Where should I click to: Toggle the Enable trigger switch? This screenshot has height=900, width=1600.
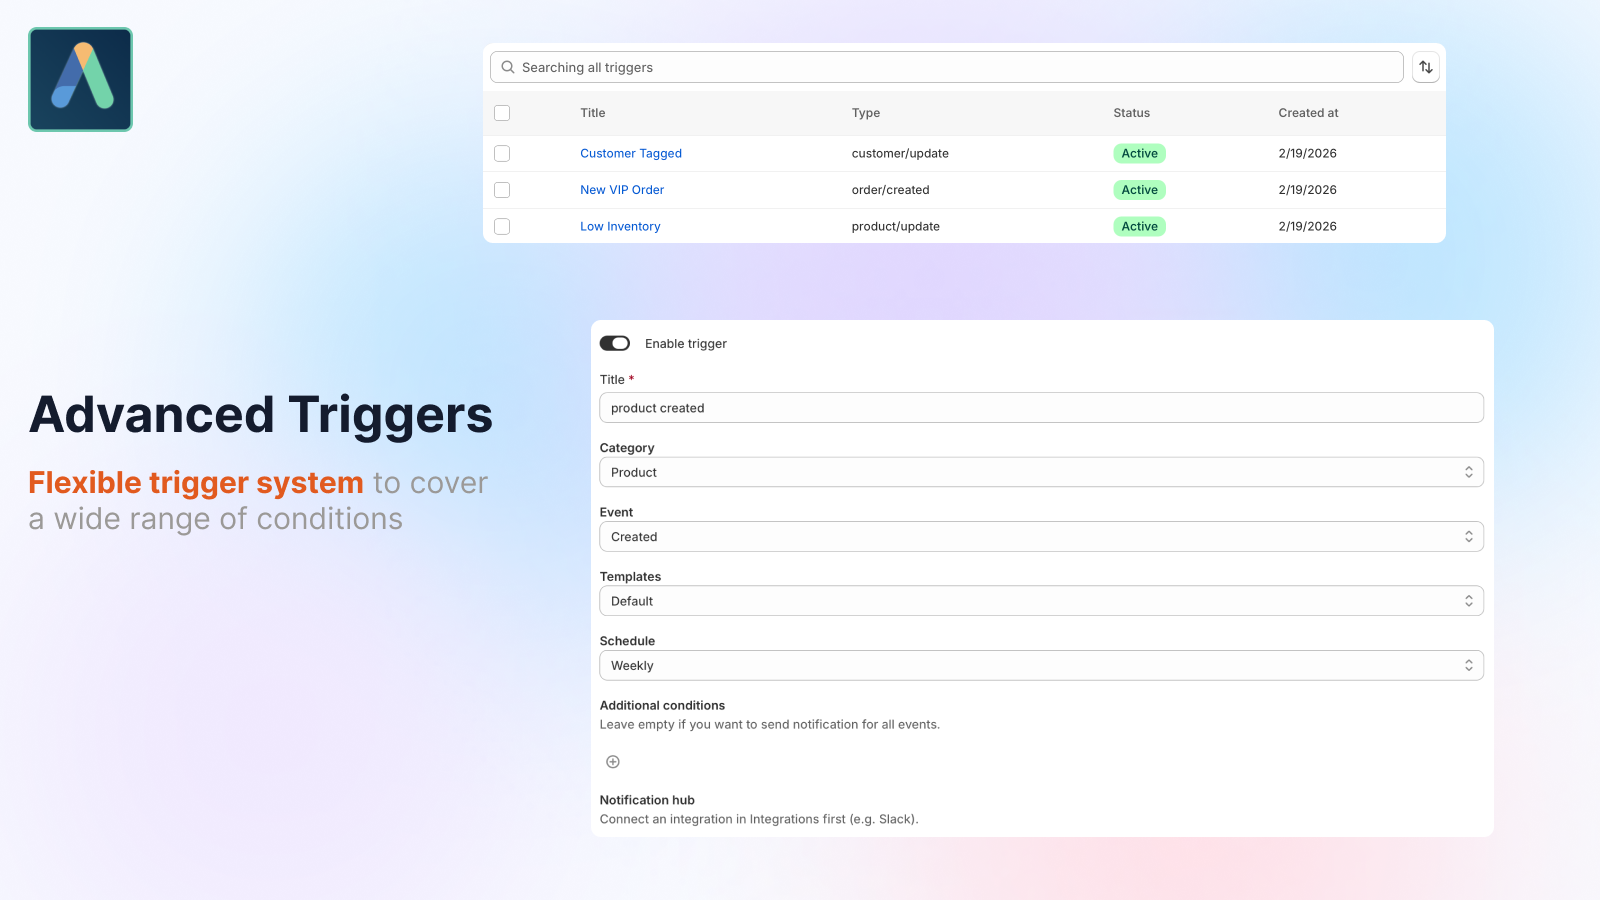[615, 343]
